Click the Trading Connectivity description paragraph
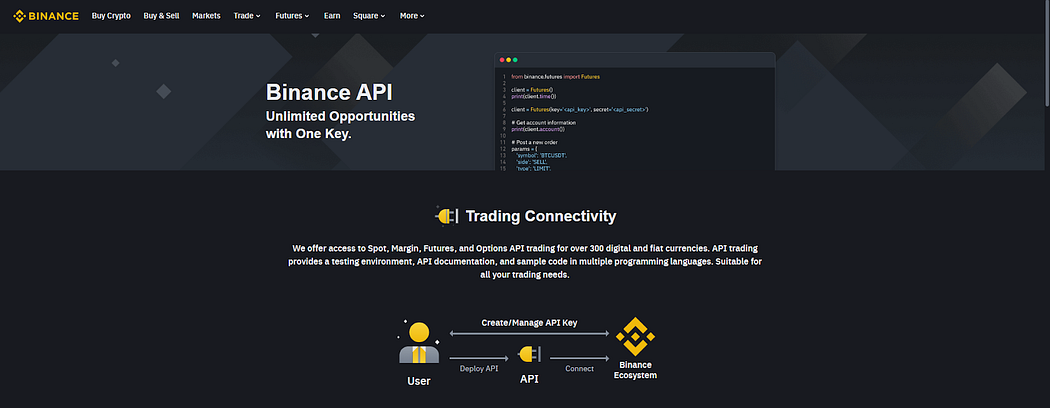The image size is (1050, 408). 525,261
